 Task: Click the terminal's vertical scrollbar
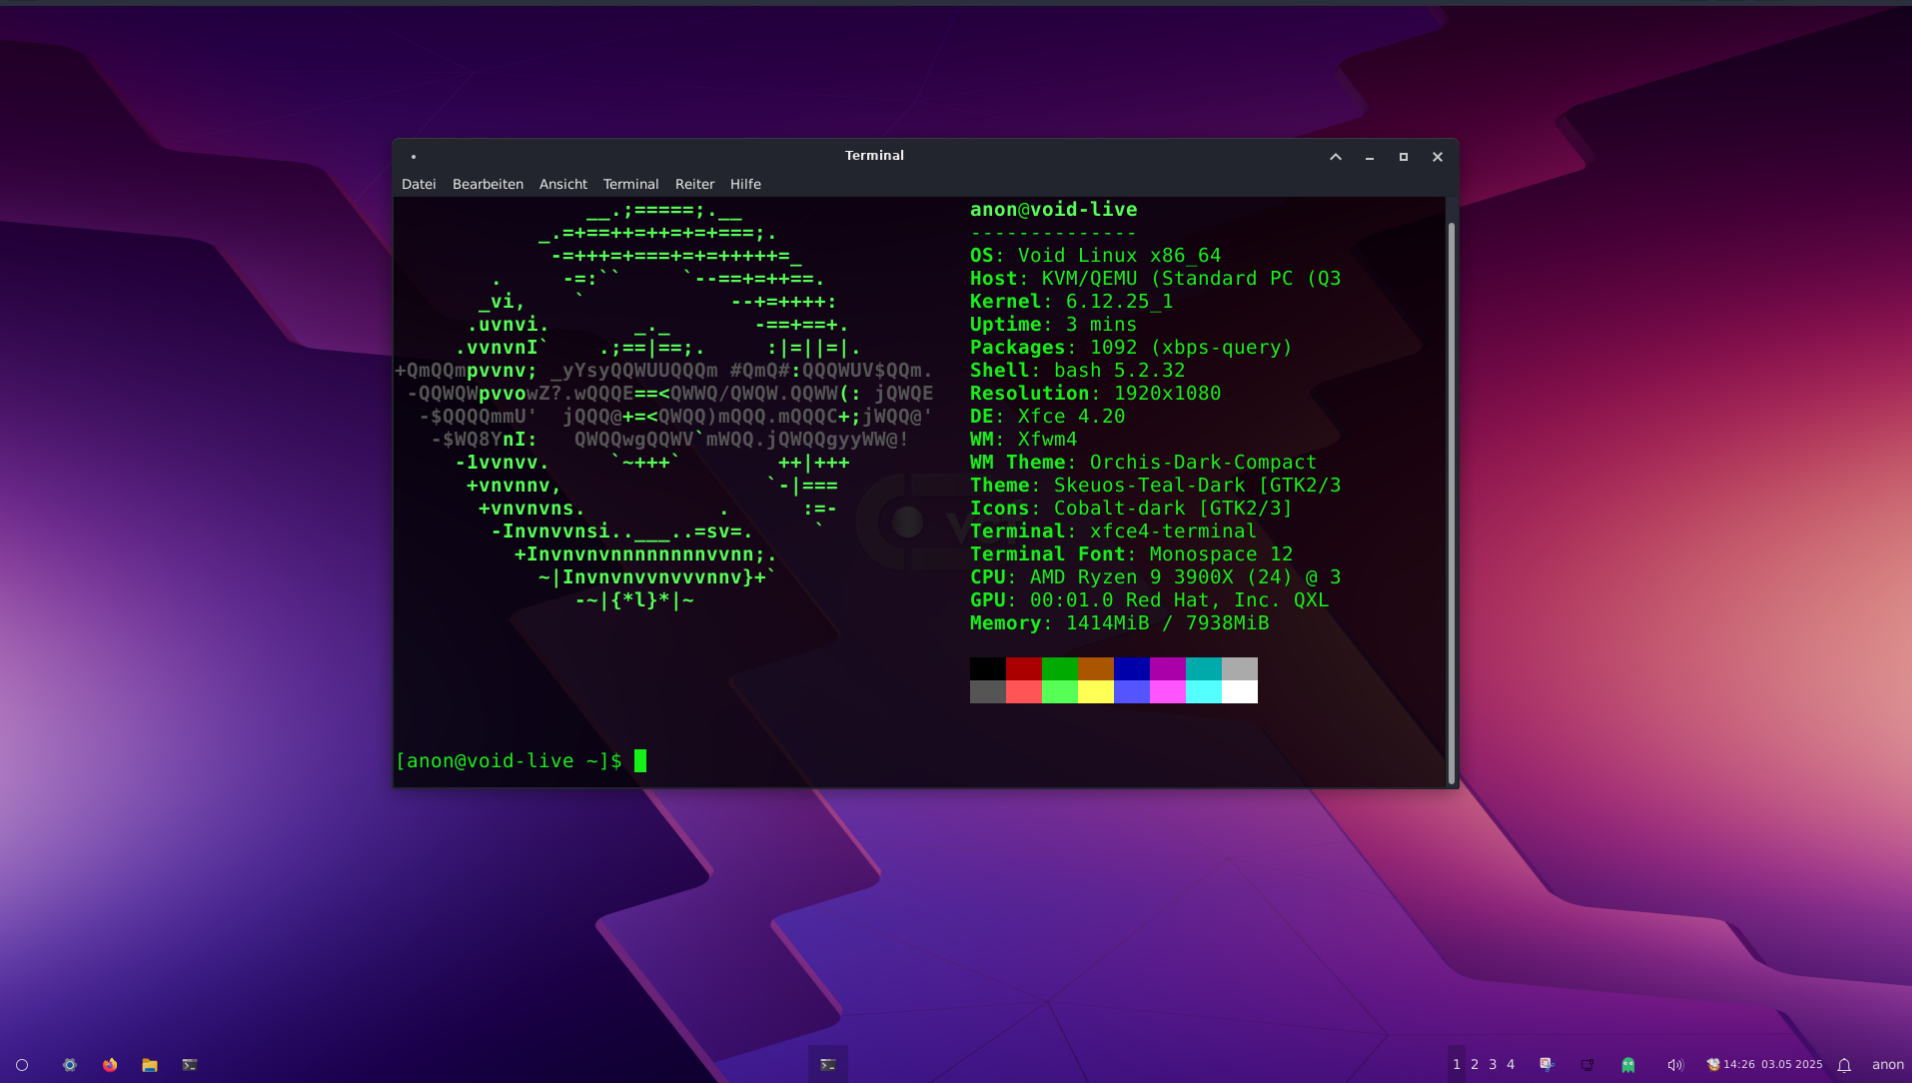point(1451,500)
